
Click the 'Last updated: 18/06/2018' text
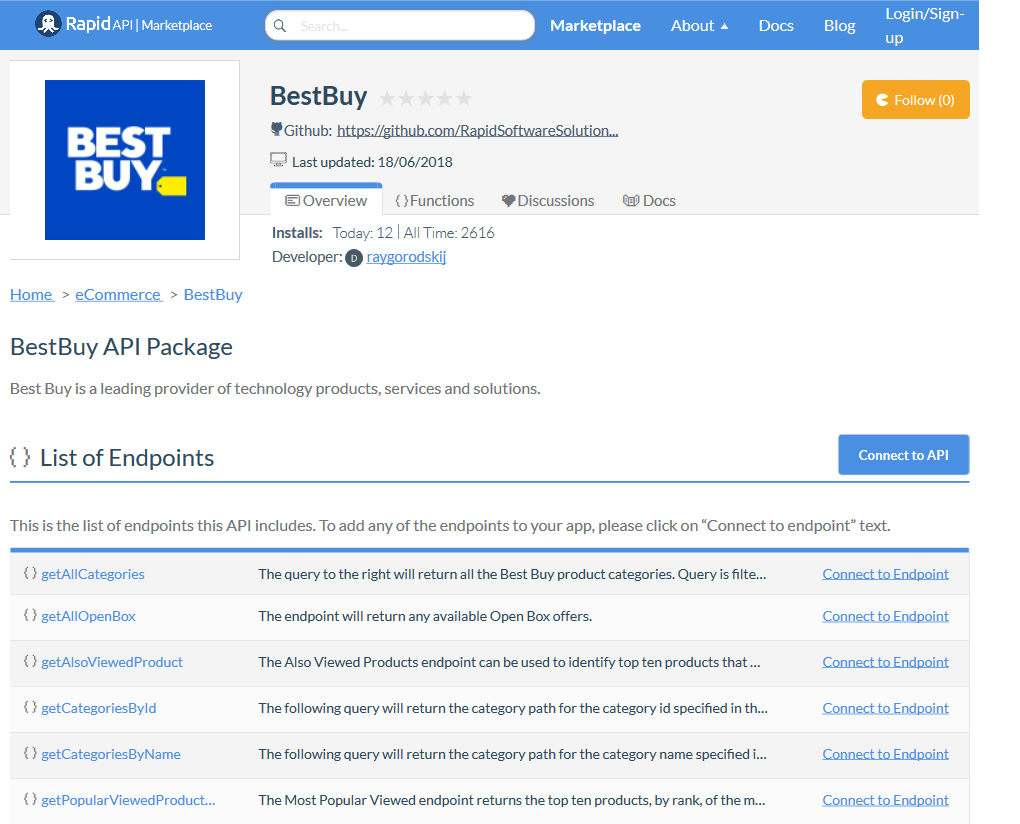[372, 162]
